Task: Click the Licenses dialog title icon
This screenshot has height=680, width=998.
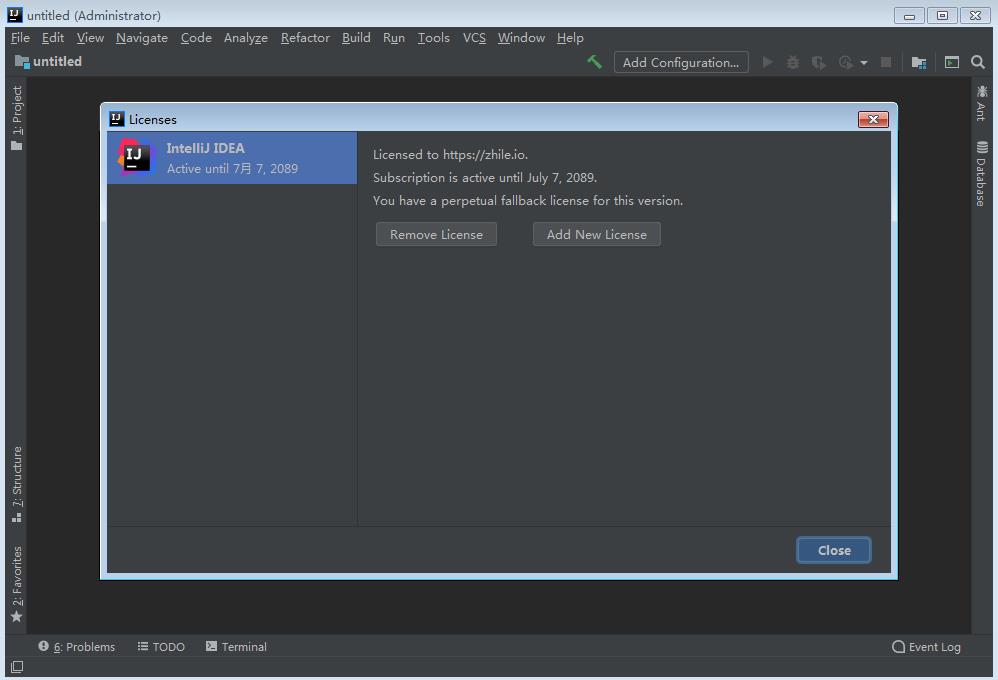Action: [x=116, y=118]
